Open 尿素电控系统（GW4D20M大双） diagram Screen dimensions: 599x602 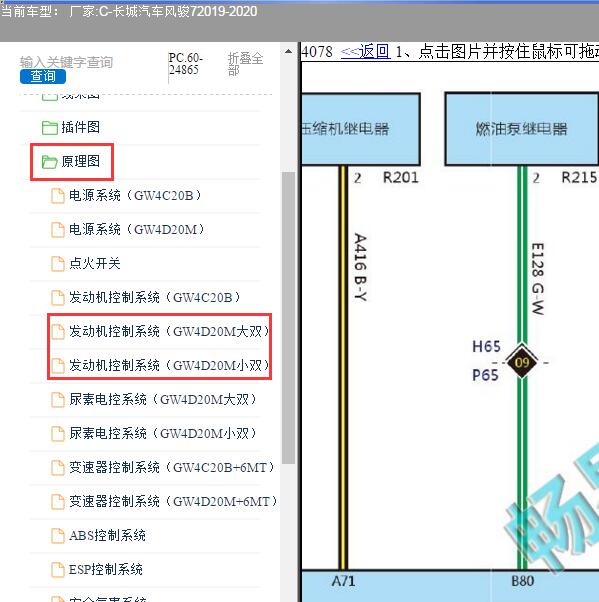(163, 399)
